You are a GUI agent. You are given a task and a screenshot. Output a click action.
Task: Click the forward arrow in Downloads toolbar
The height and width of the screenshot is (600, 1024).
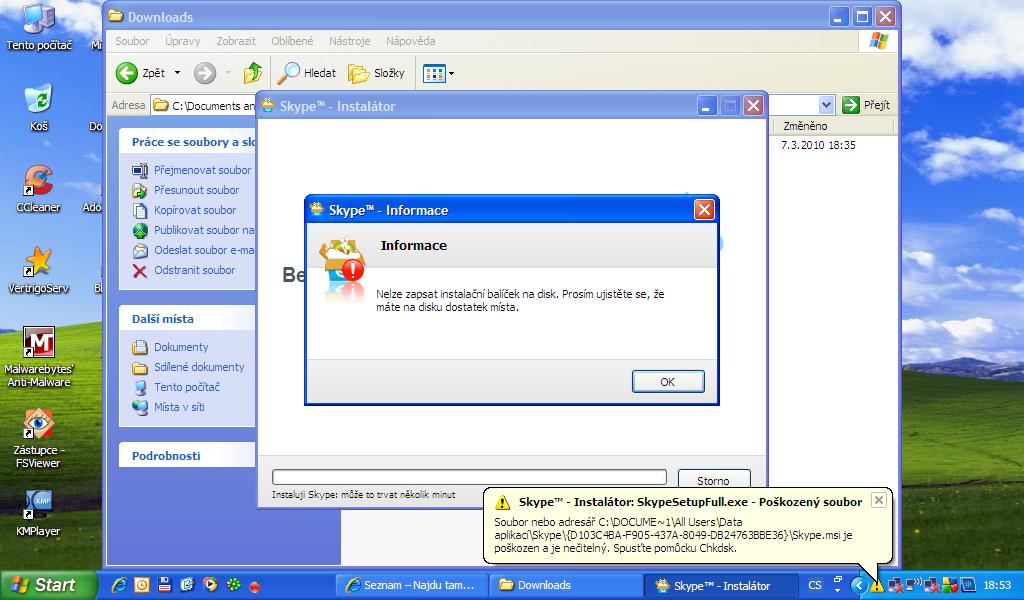204,72
